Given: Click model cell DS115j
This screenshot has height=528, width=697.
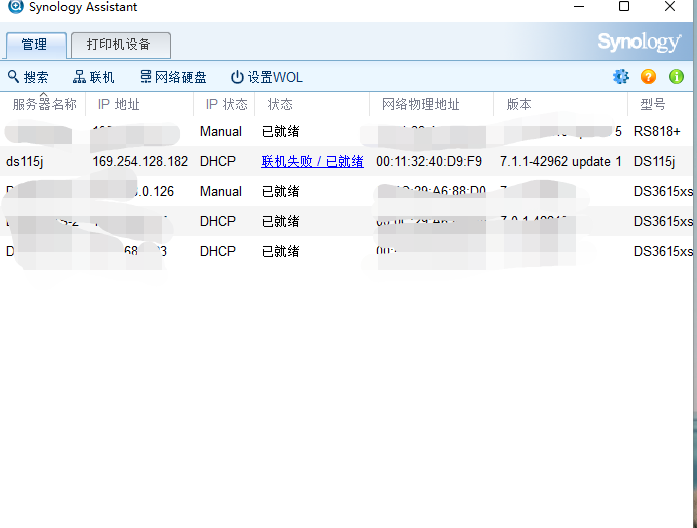Looking at the screenshot, I should pyautogui.click(x=654, y=161).
